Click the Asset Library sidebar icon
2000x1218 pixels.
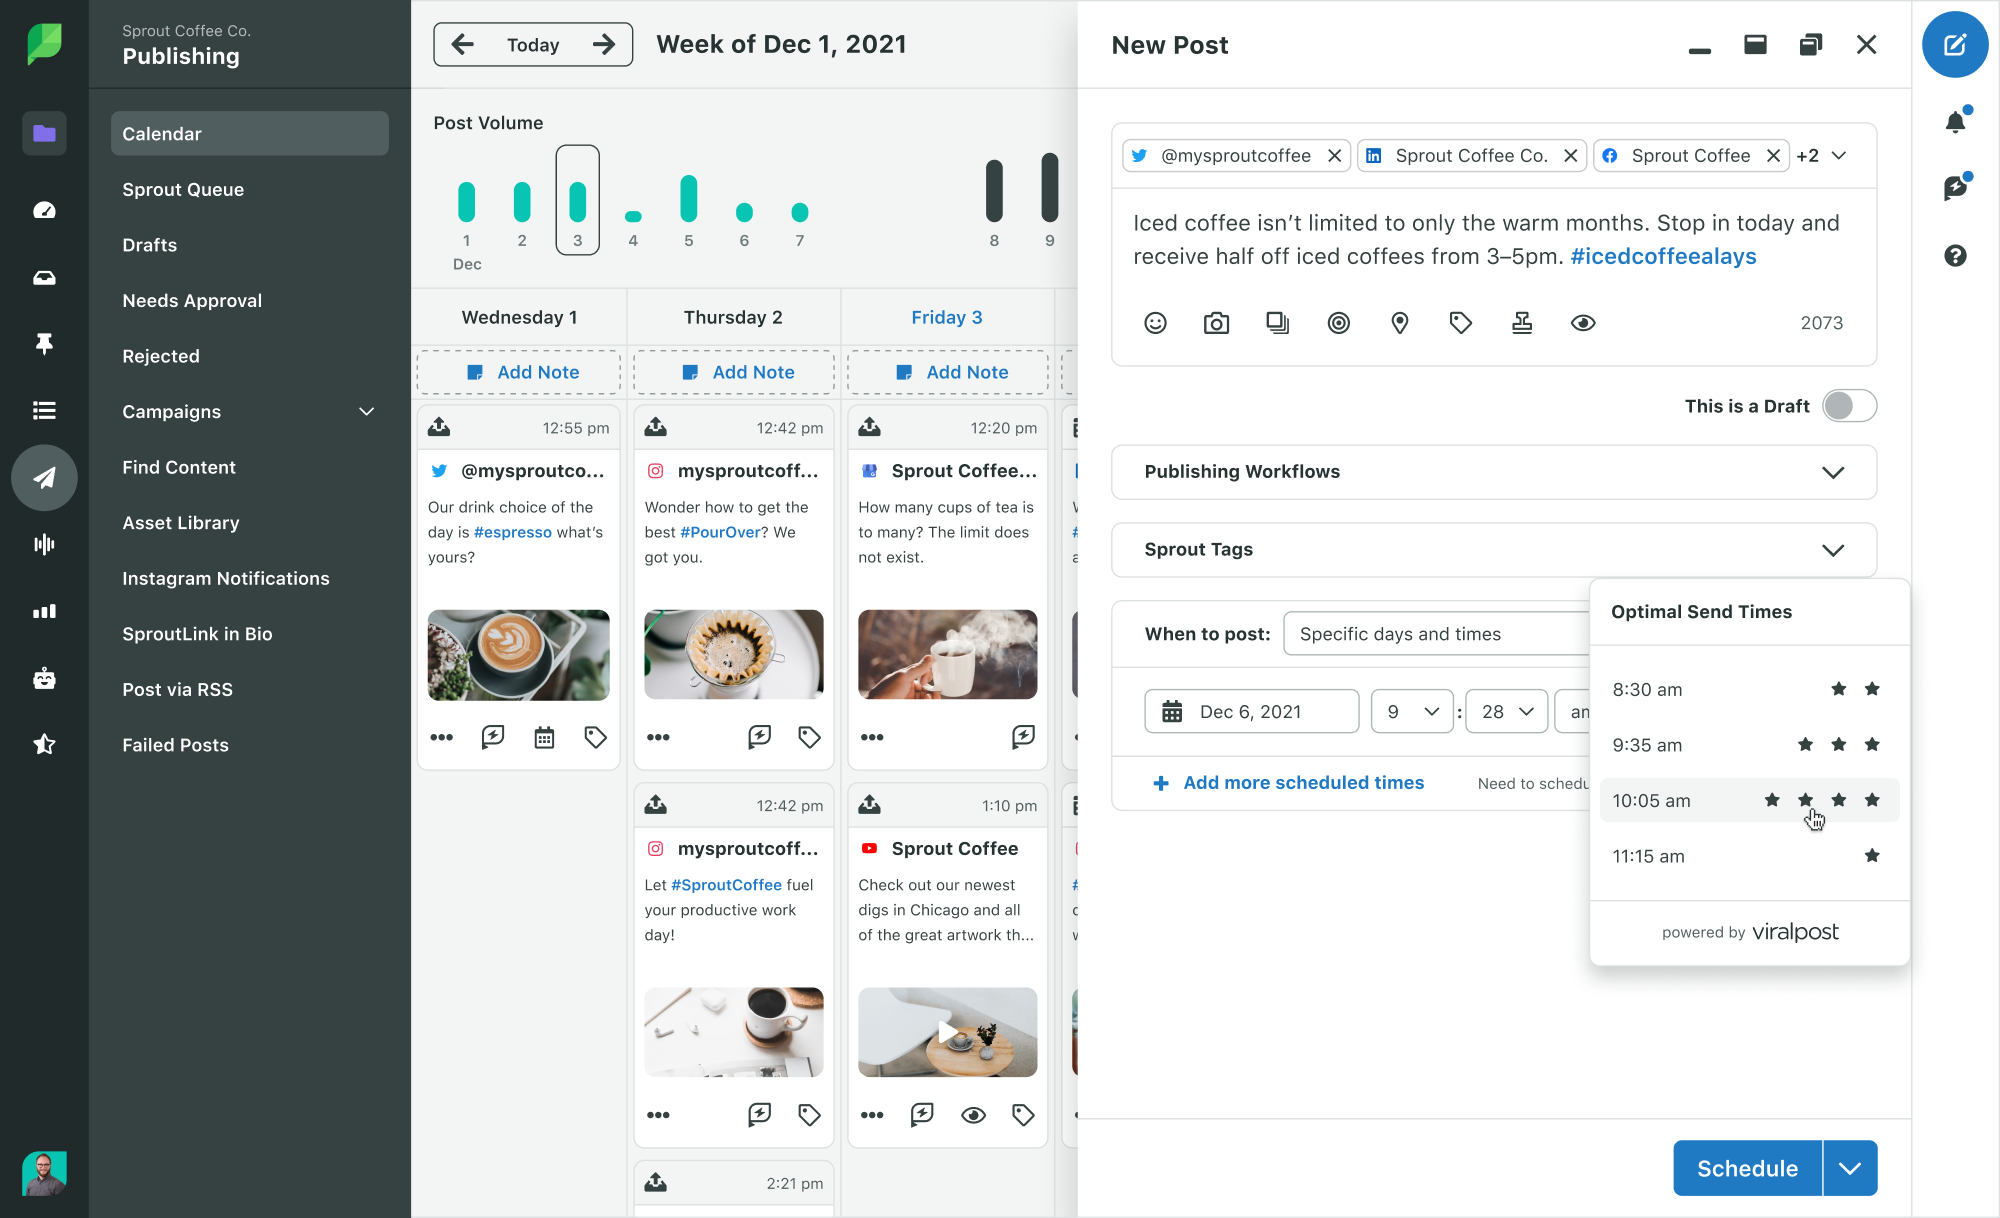179,523
